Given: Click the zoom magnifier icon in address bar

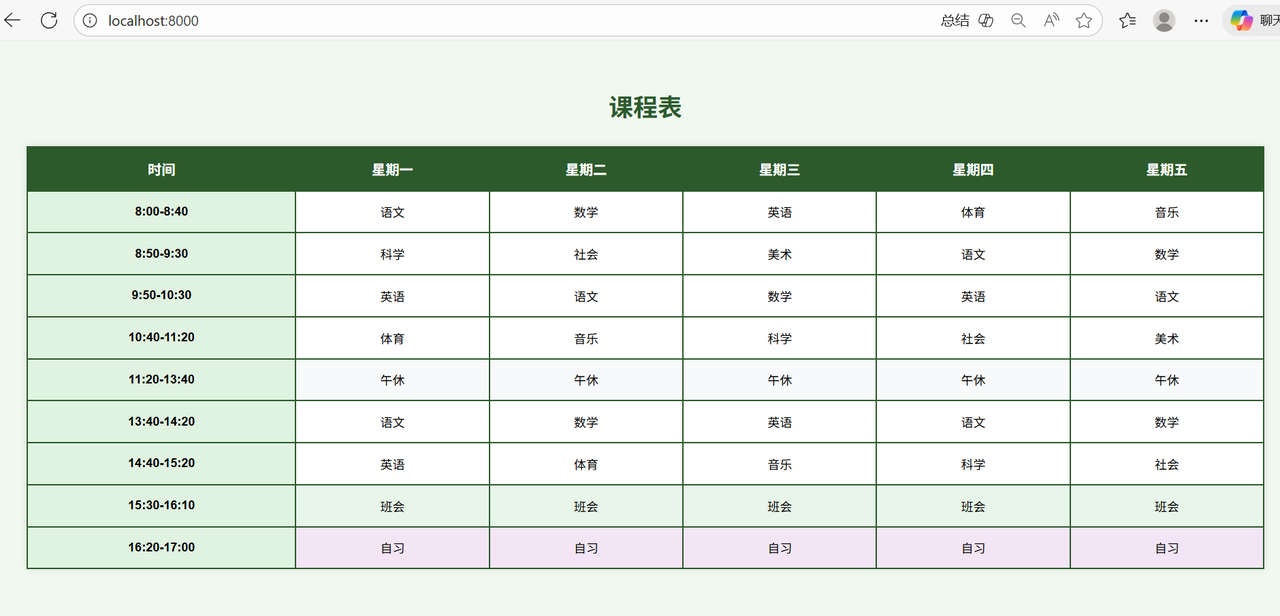Looking at the screenshot, I should click(1018, 20).
